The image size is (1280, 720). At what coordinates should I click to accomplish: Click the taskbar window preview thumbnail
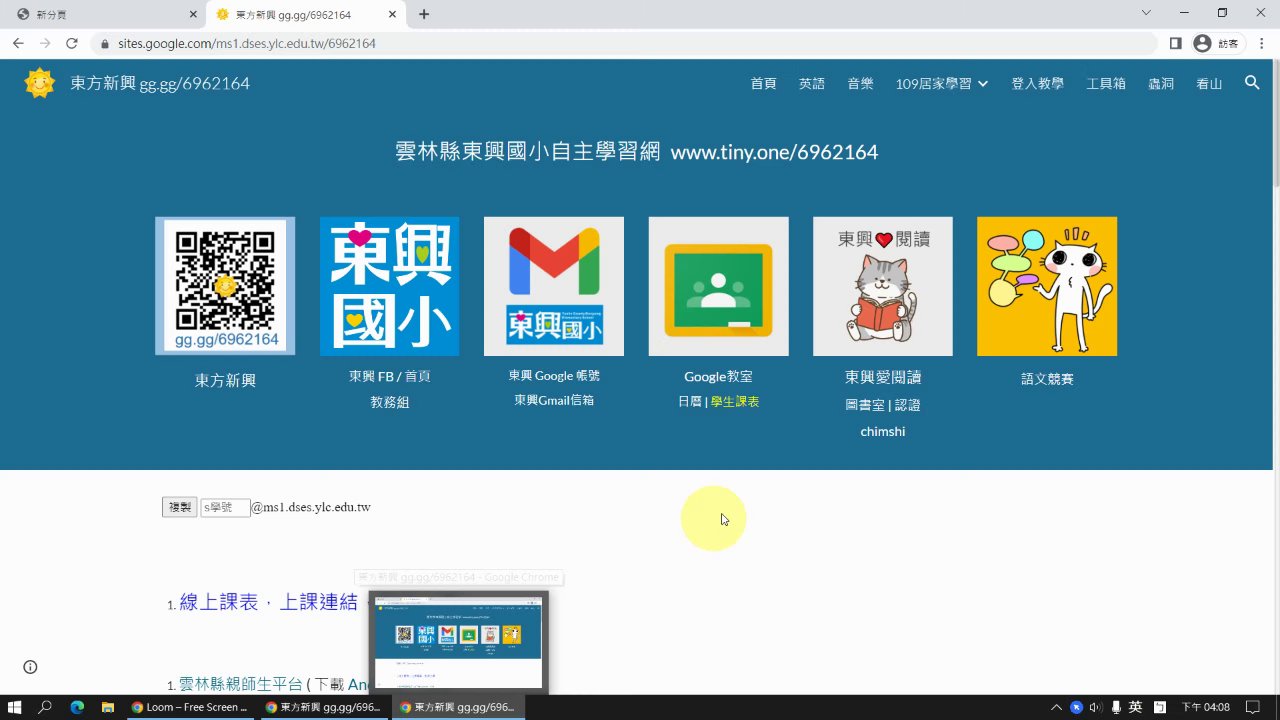pos(458,641)
